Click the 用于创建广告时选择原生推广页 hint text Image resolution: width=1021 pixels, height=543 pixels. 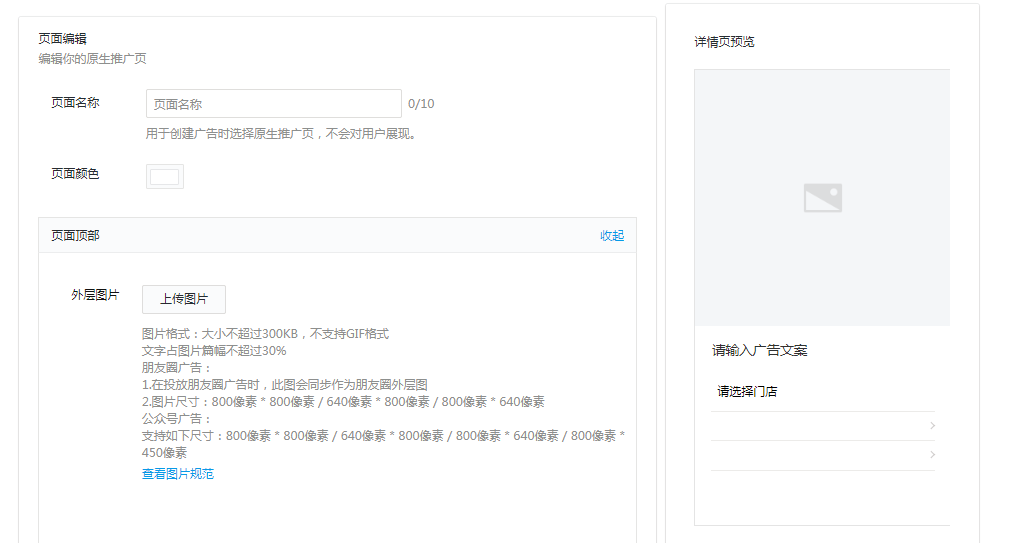point(281,134)
